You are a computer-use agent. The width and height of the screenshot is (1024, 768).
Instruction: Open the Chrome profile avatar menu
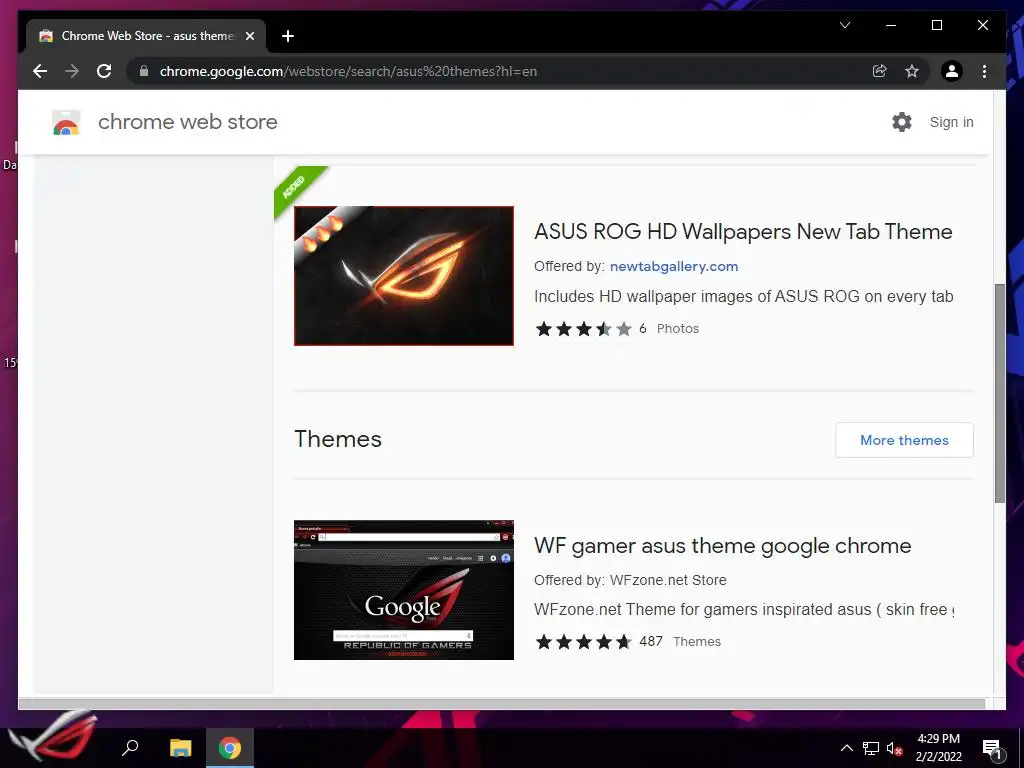coord(952,71)
